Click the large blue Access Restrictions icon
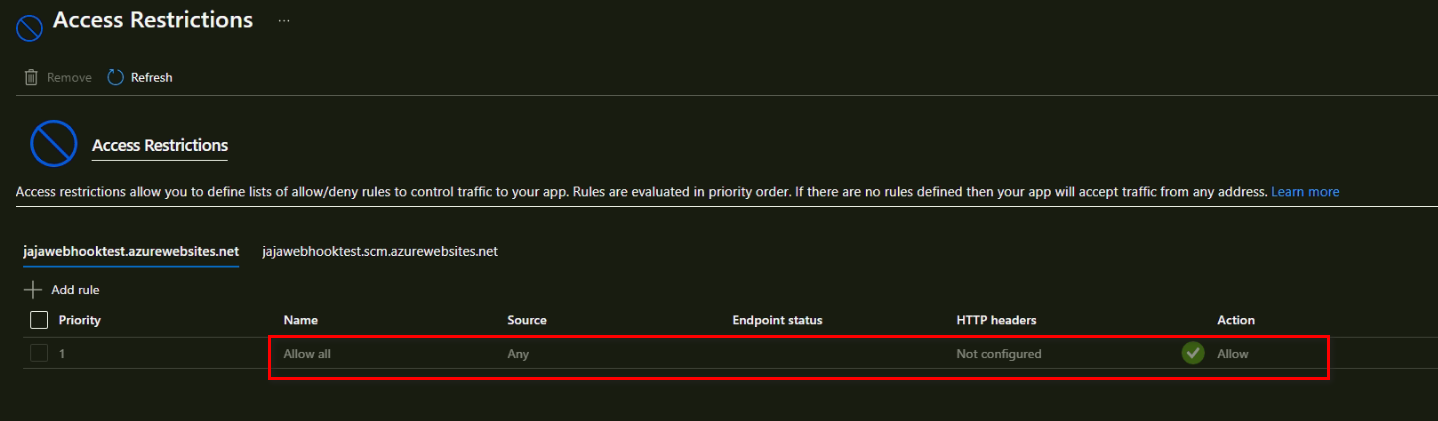Image resolution: width=1438 pixels, height=421 pixels. tap(54, 145)
